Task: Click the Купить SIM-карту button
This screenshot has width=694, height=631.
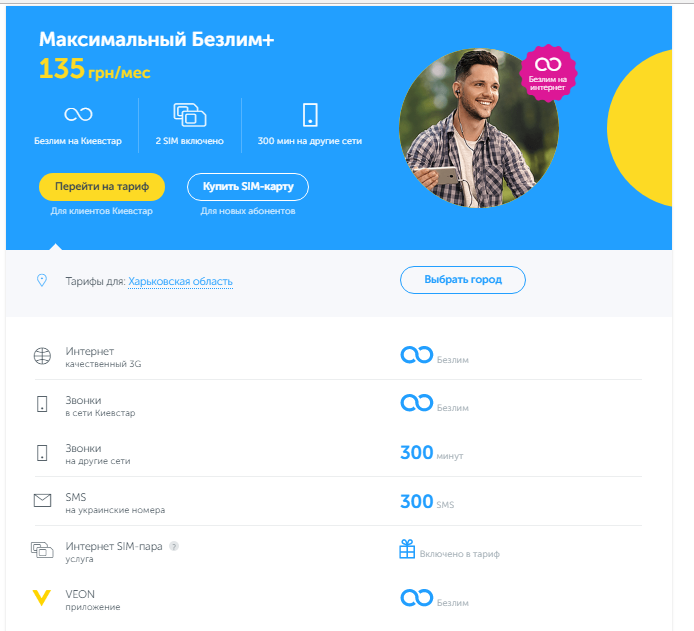Action: (x=248, y=187)
